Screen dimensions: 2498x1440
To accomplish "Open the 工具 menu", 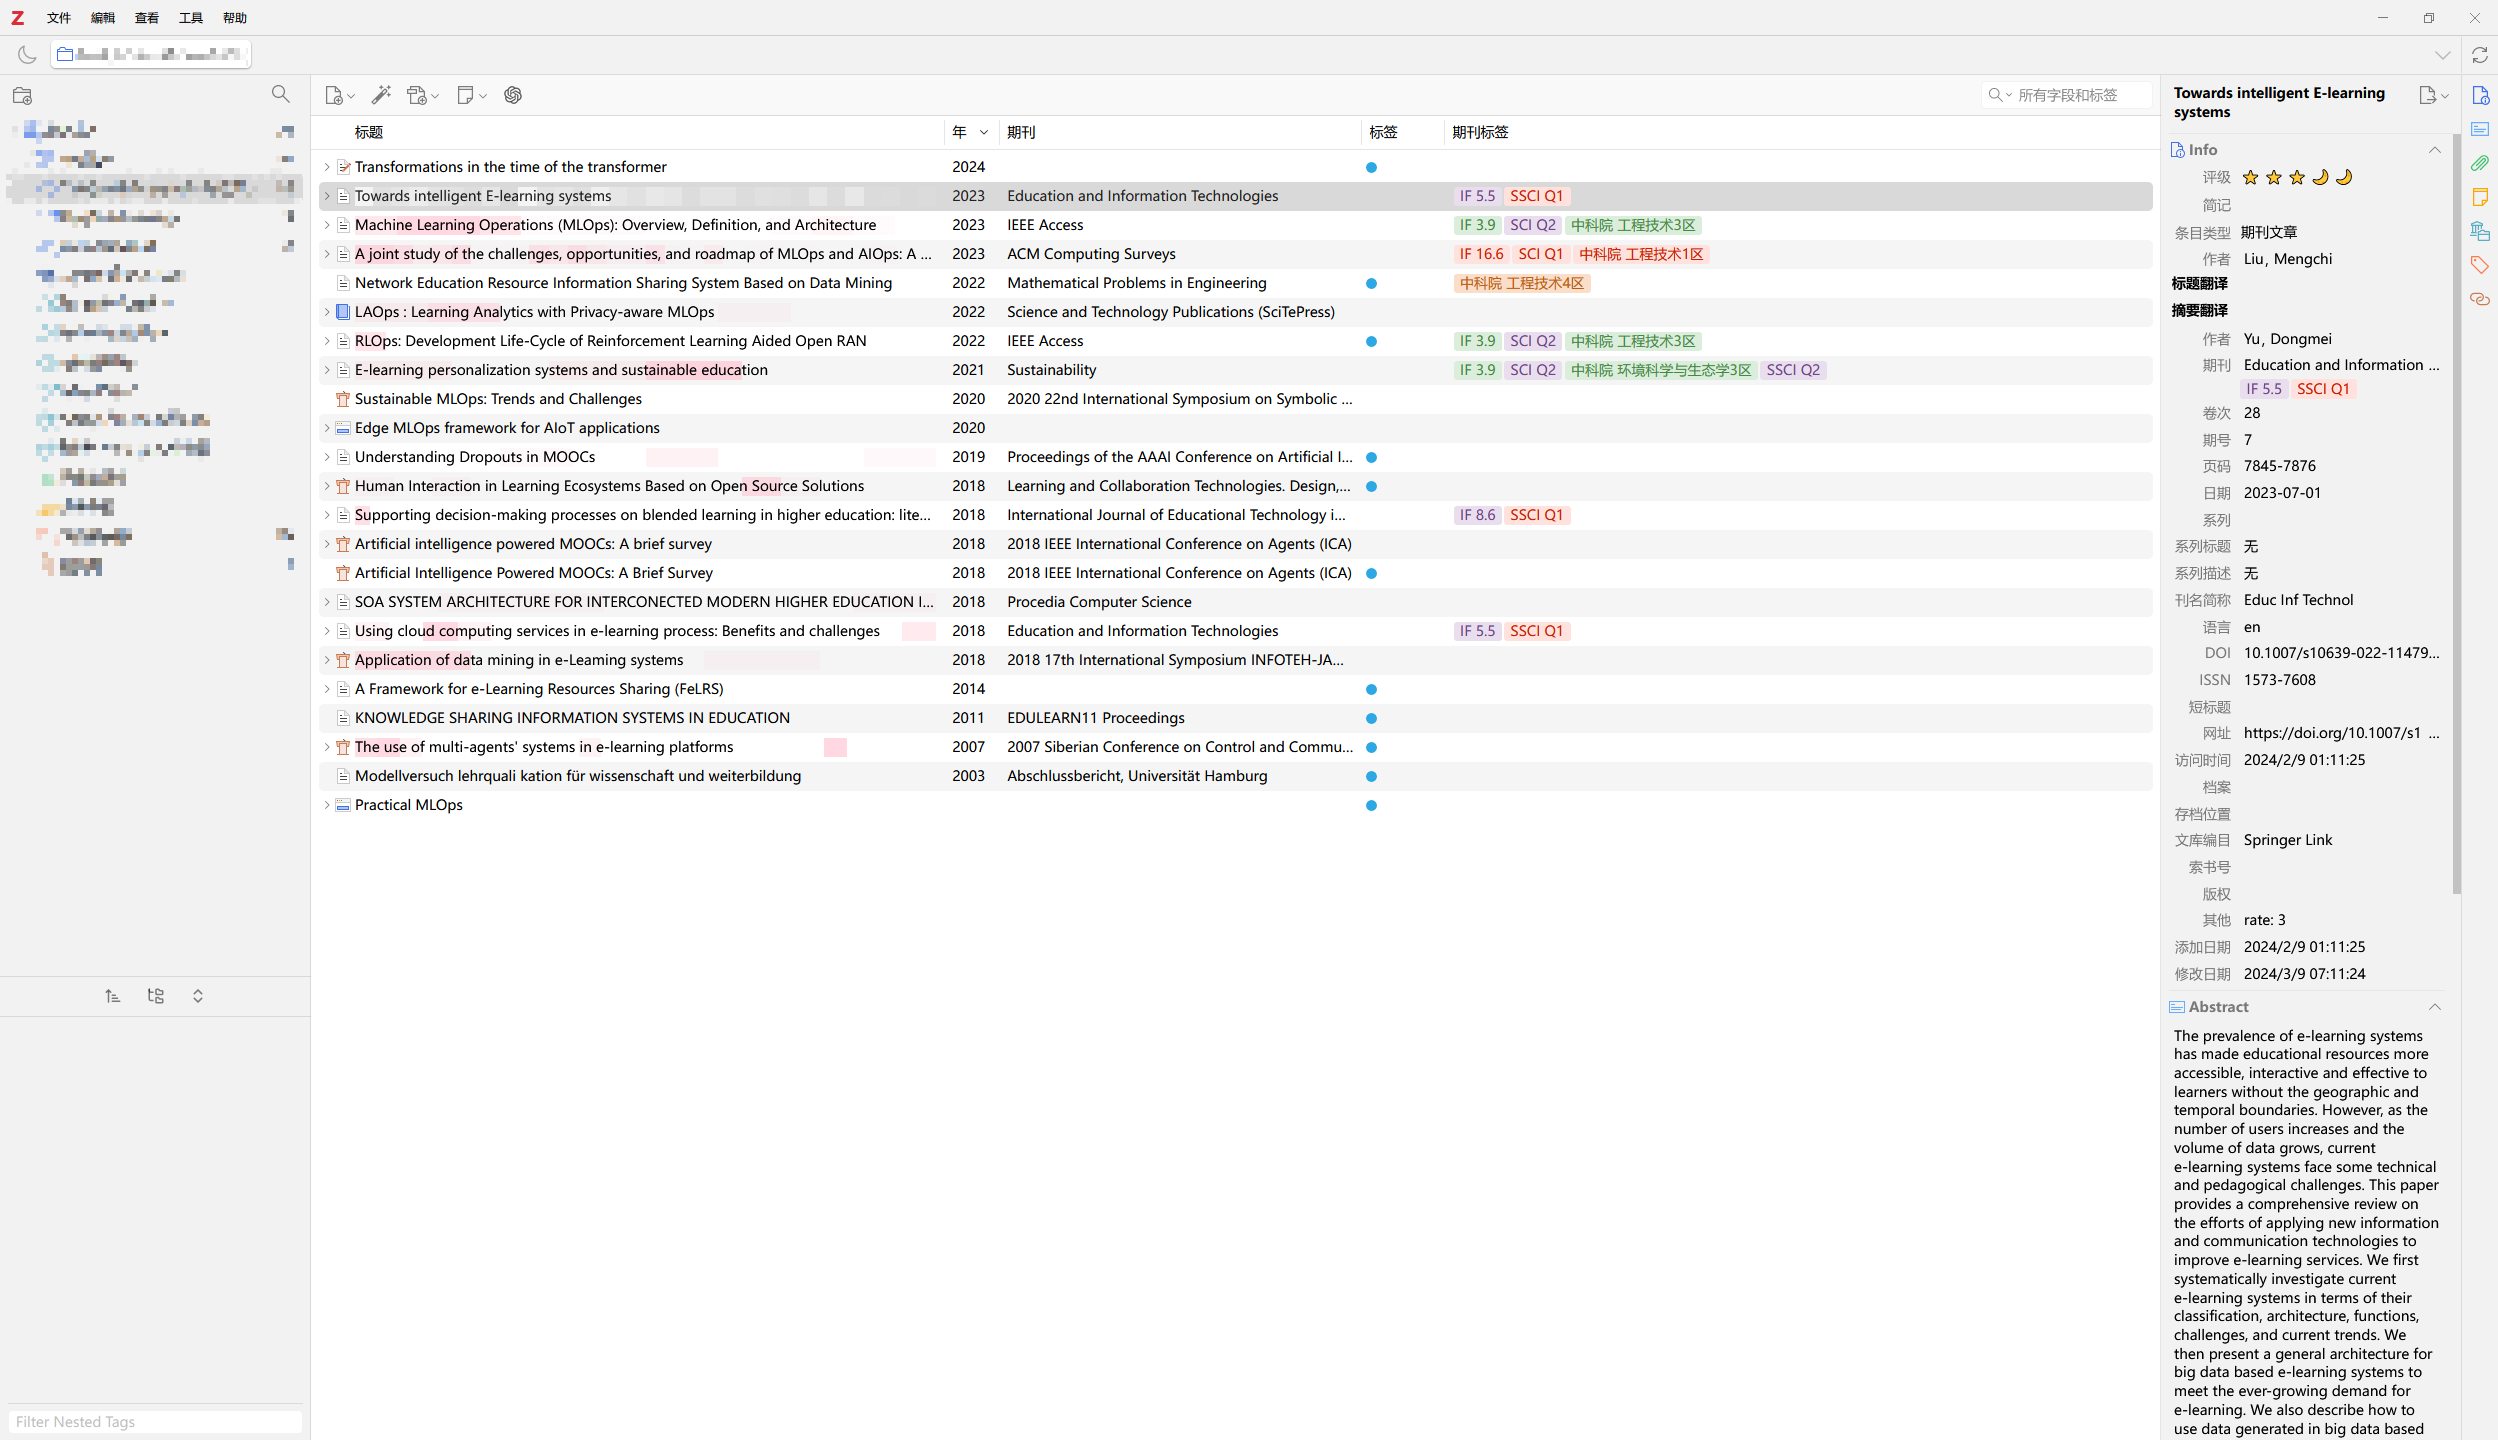I will point(190,18).
